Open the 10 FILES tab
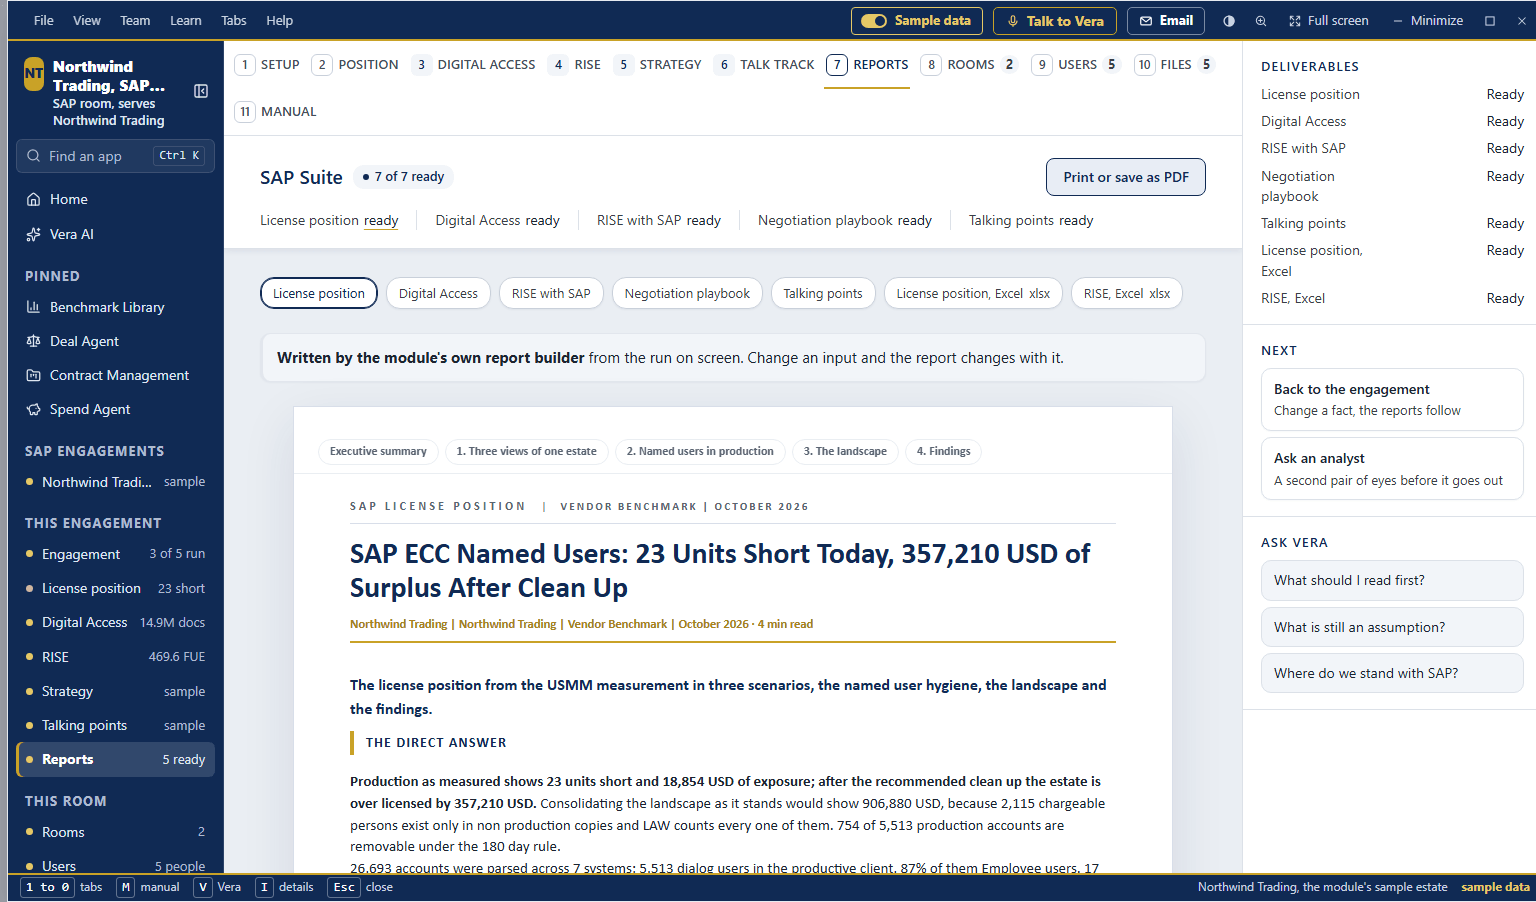Screen dimensions: 1536x902 (x=1174, y=65)
